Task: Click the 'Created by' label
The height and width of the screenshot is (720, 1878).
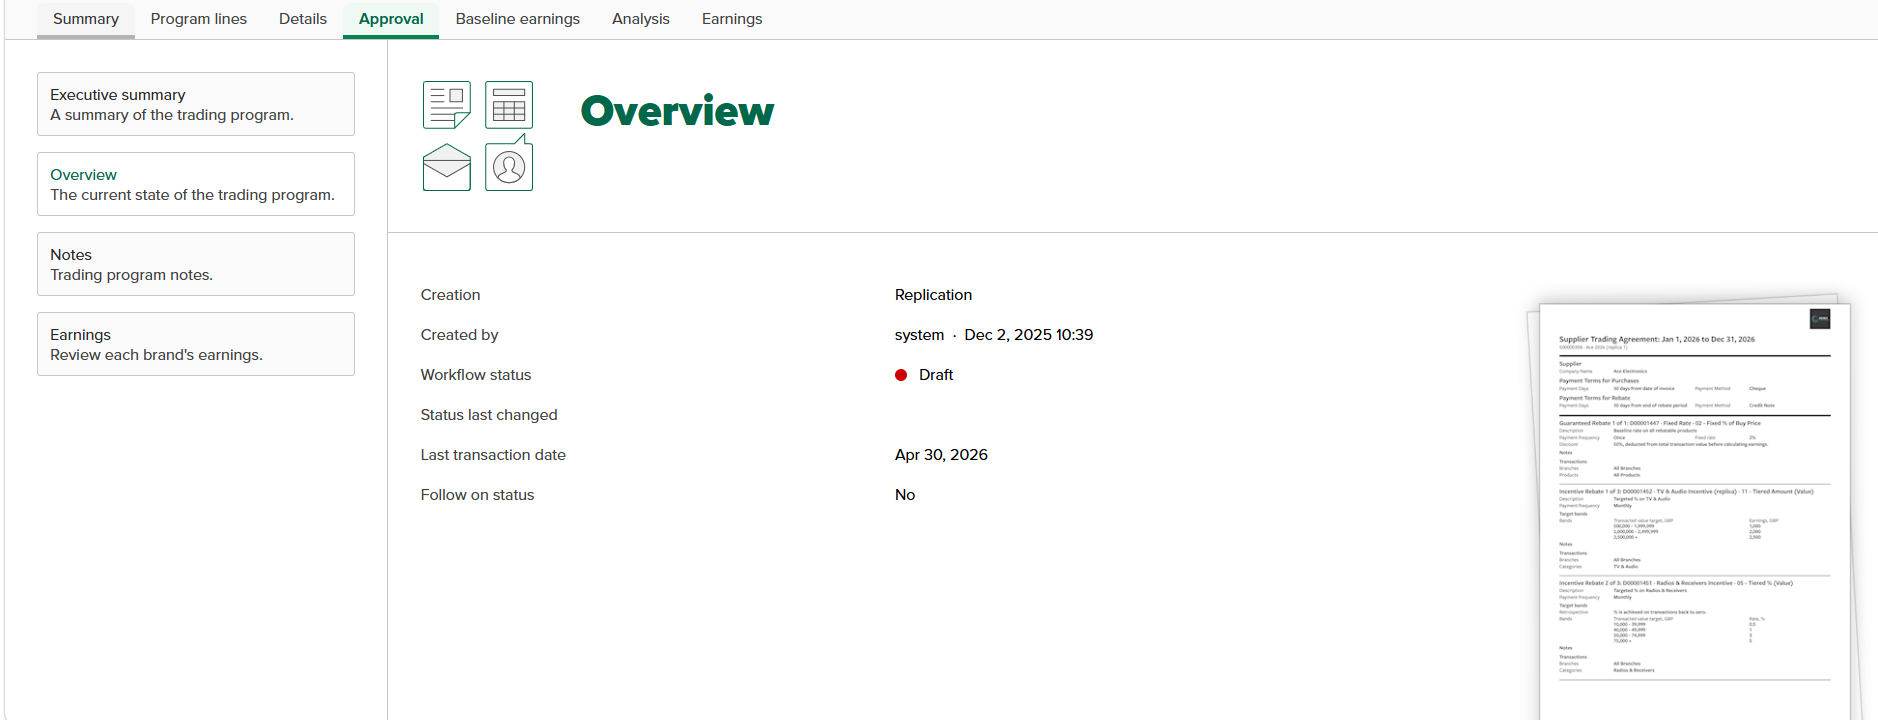Action: (459, 335)
